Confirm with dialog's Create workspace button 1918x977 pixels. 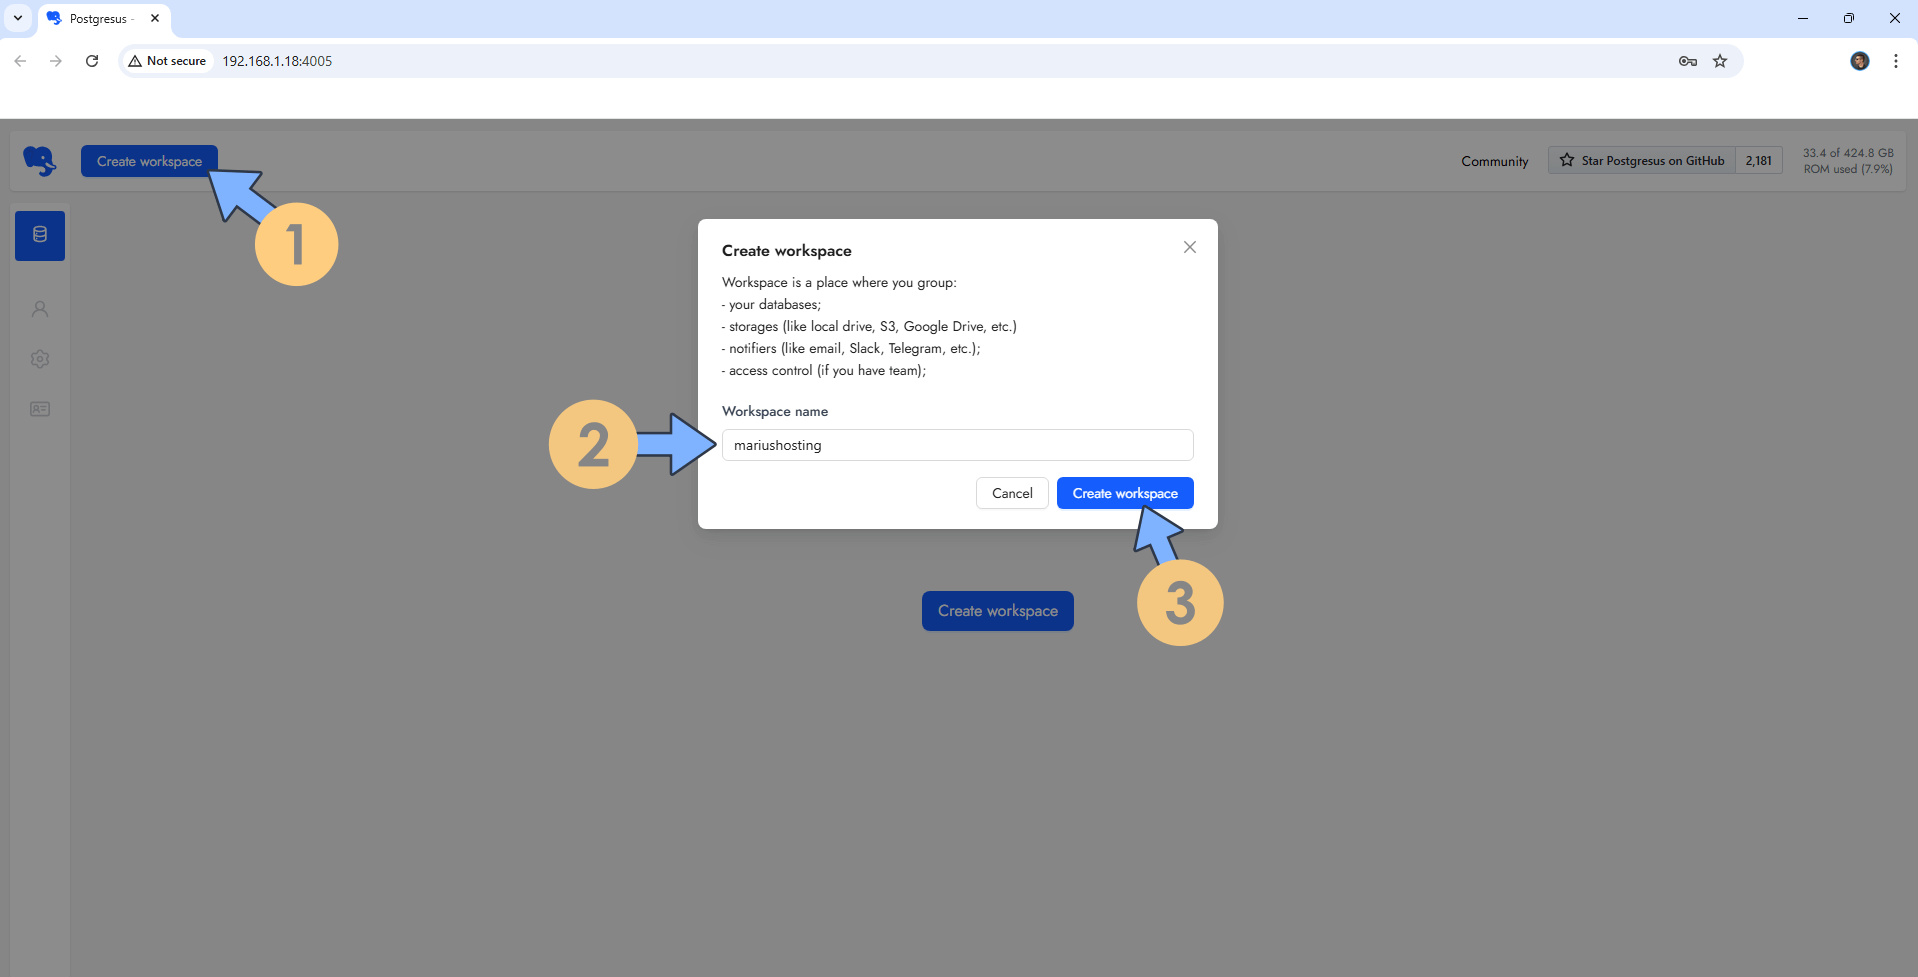pyautogui.click(x=1124, y=493)
